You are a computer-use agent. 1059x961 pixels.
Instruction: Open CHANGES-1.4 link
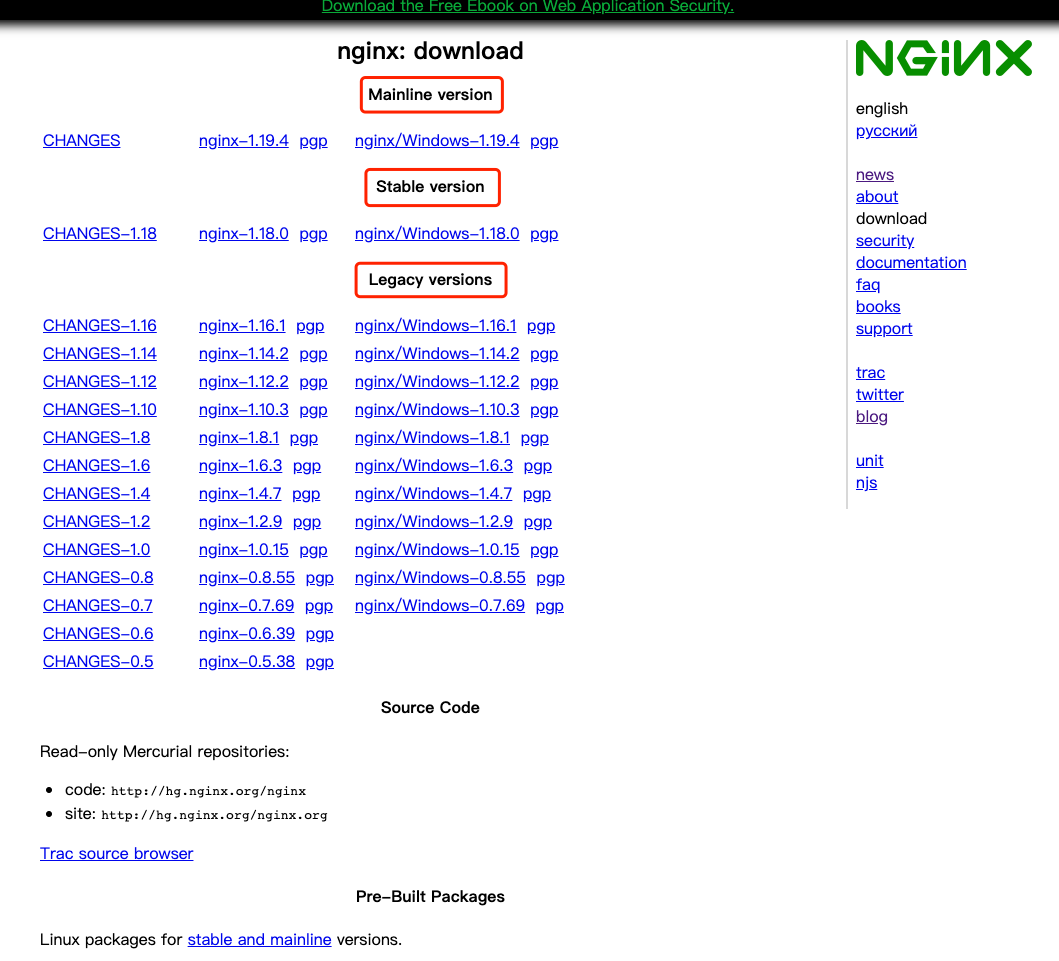[x=97, y=494]
